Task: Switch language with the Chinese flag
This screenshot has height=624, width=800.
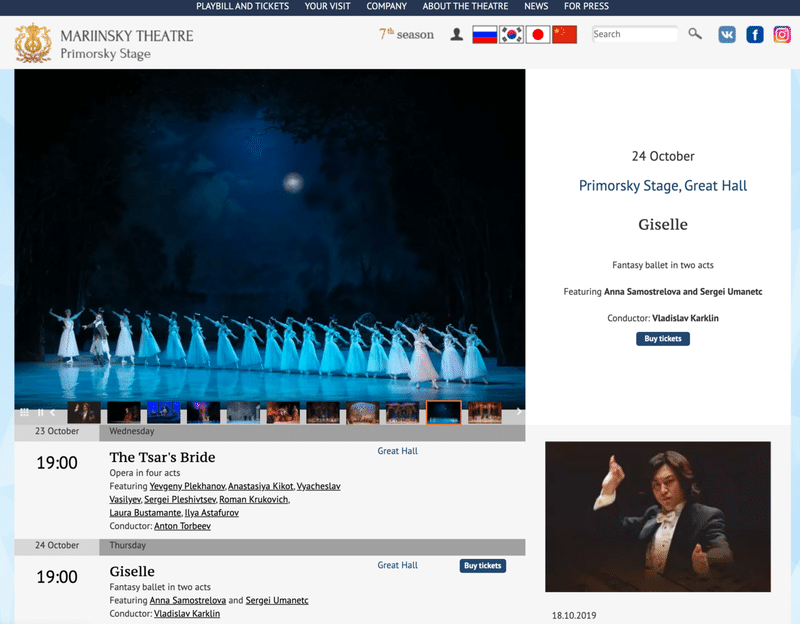Action: pyautogui.click(x=564, y=35)
